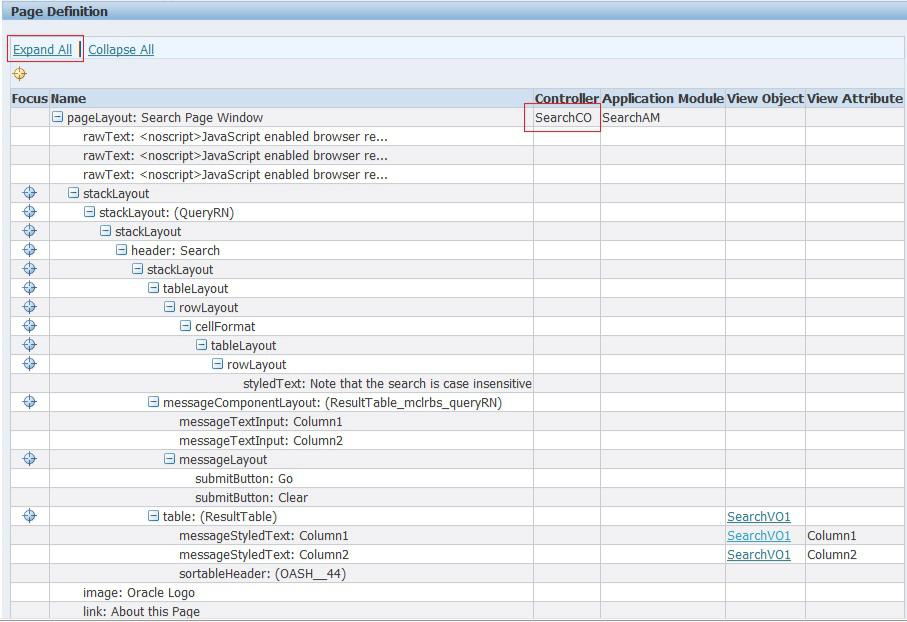Click the Collapse All link

tap(120, 49)
